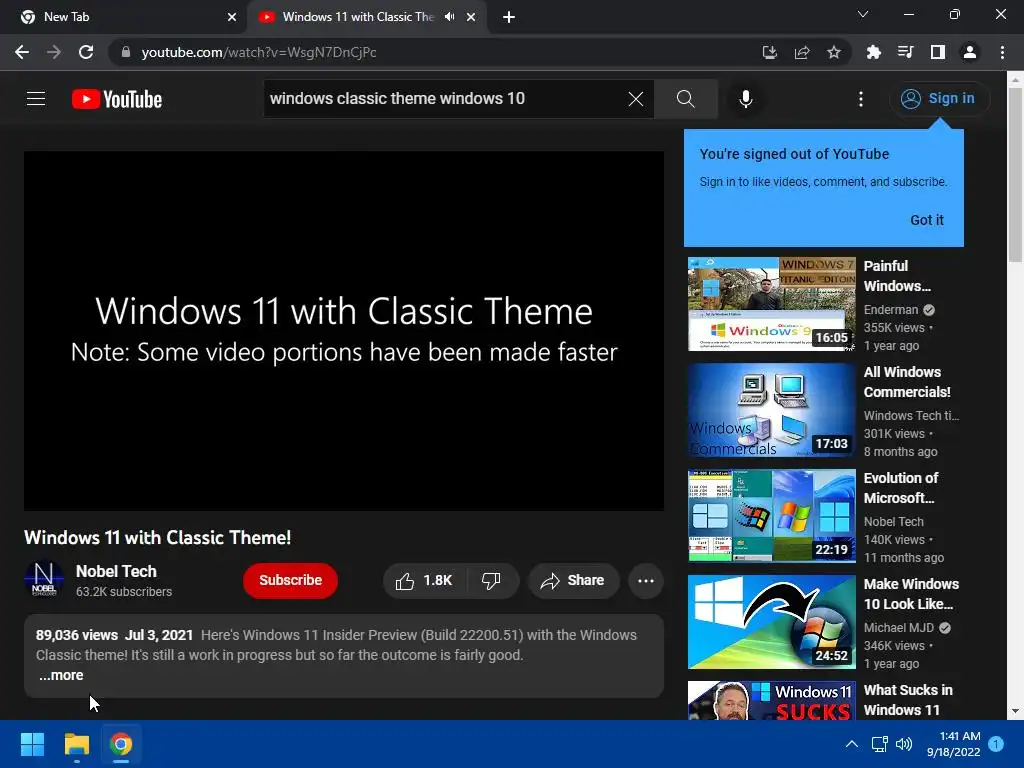1024x768 pixels.
Task: Click Chrome back arrow
Action: (22, 52)
